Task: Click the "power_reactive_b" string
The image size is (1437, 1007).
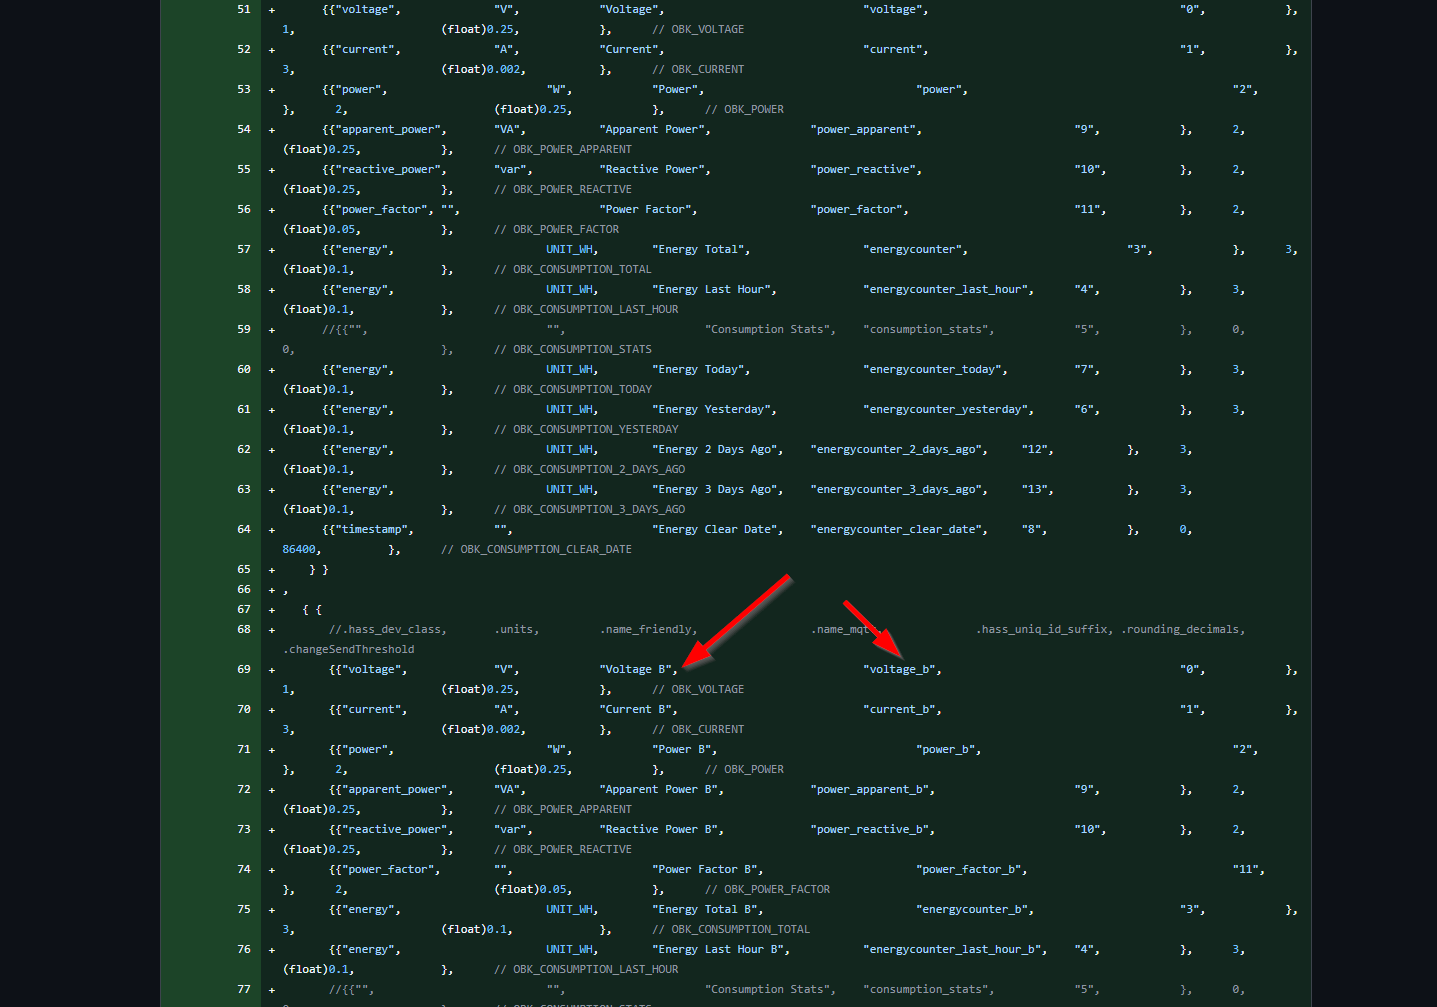Action: tap(871, 829)
